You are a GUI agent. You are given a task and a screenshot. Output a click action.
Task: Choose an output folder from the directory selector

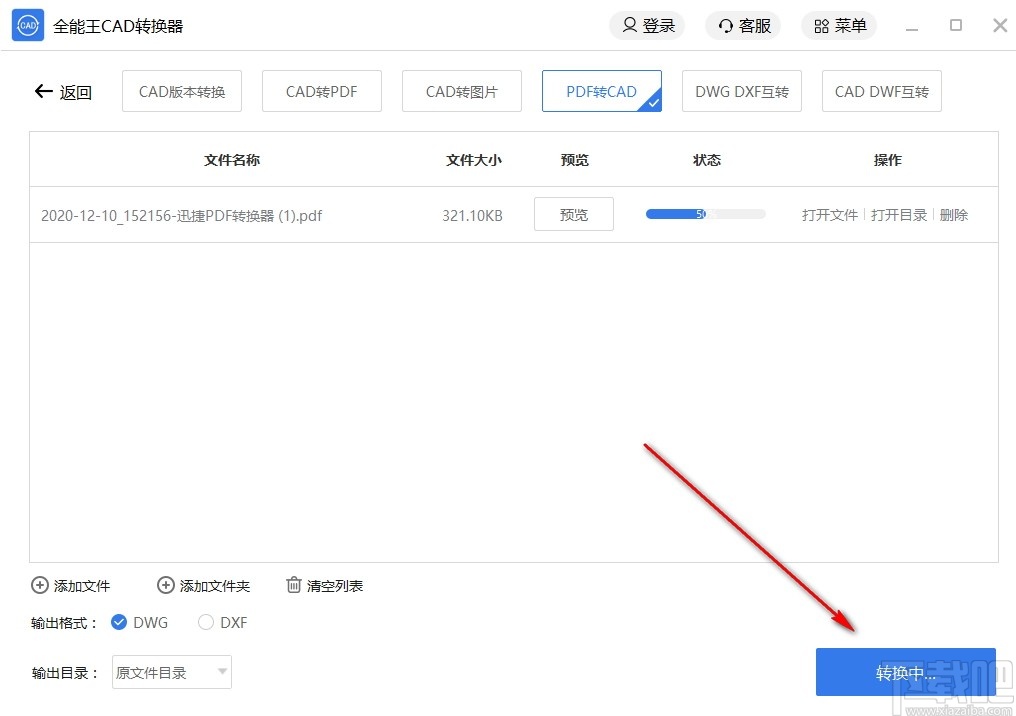(171, 673)
